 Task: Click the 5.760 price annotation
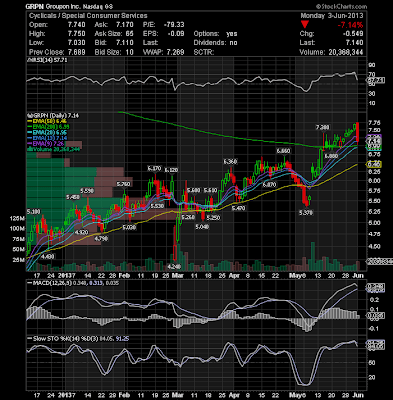pyautogui.click(x=123, y=184)
